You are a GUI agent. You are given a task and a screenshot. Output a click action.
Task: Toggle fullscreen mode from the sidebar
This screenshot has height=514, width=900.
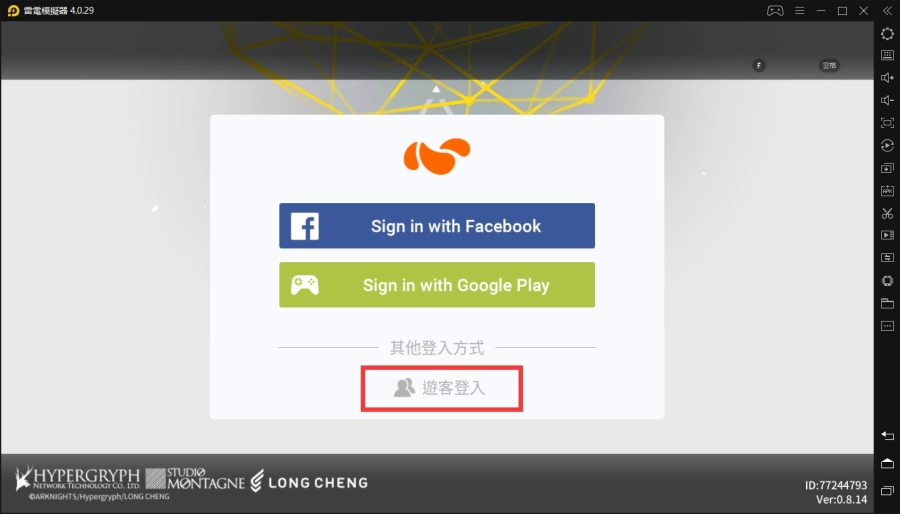[887, 123]
